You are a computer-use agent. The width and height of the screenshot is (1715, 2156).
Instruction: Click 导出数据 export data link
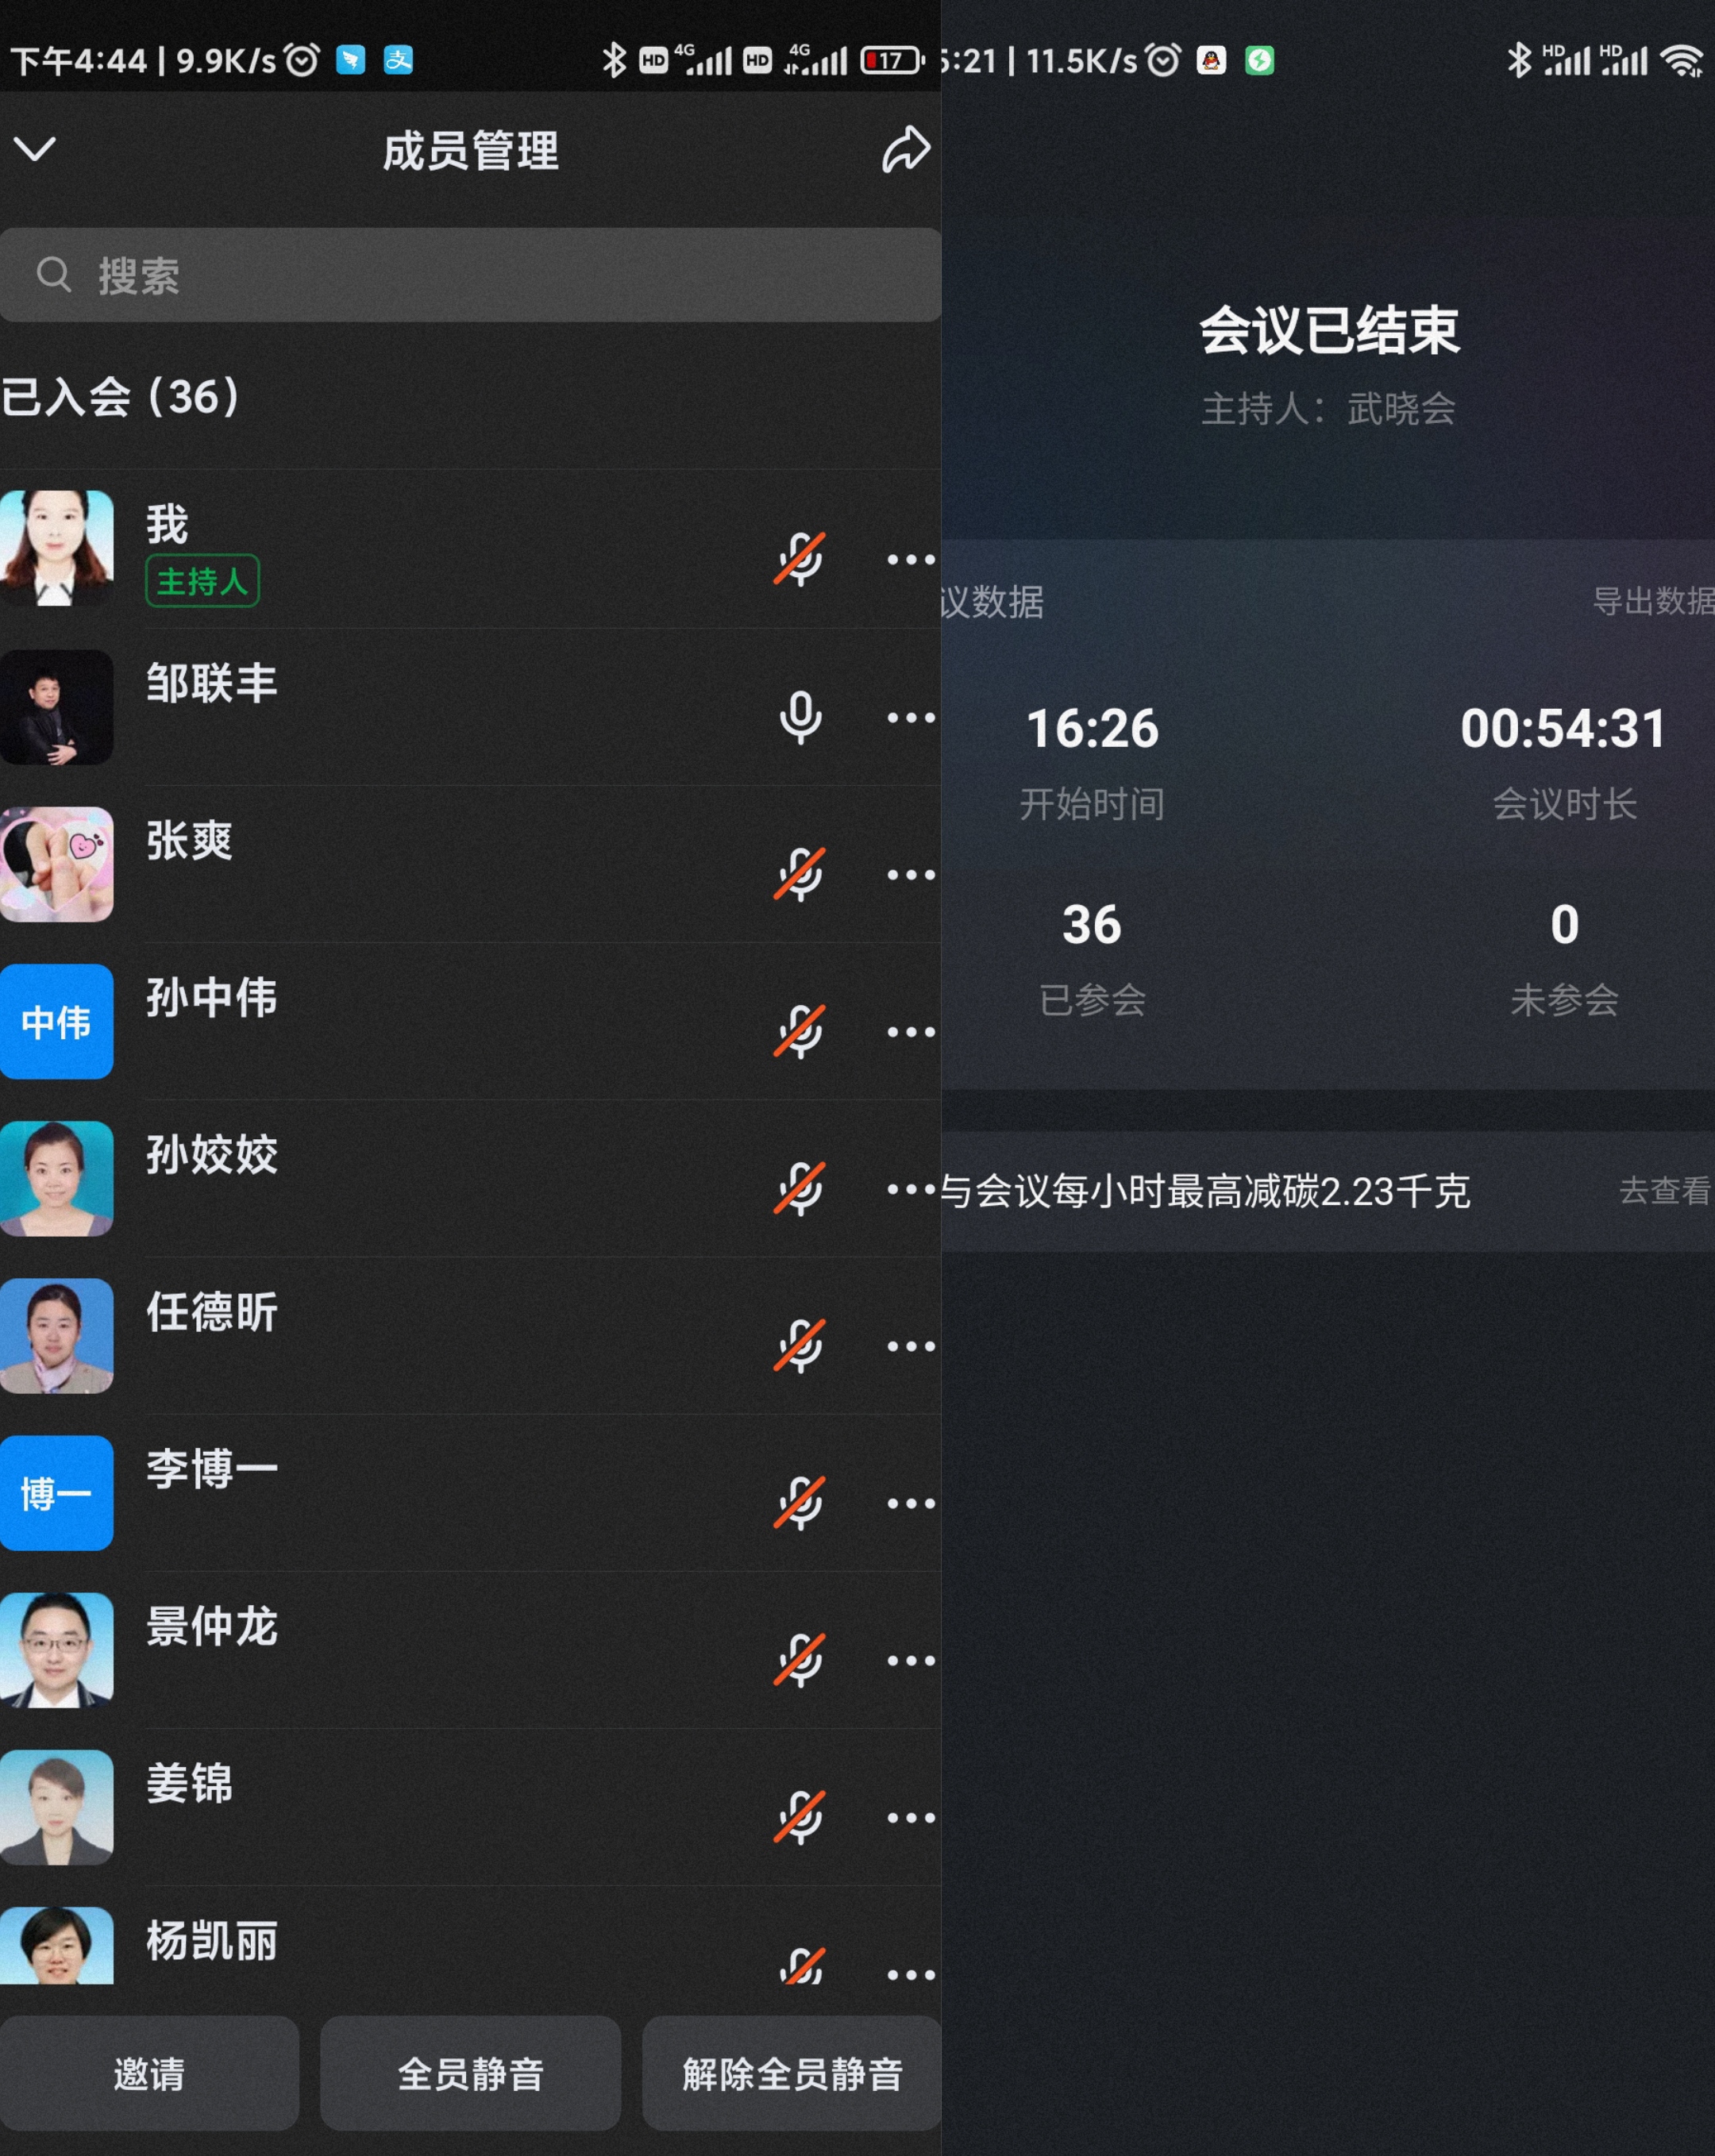tap(1653, 601)
